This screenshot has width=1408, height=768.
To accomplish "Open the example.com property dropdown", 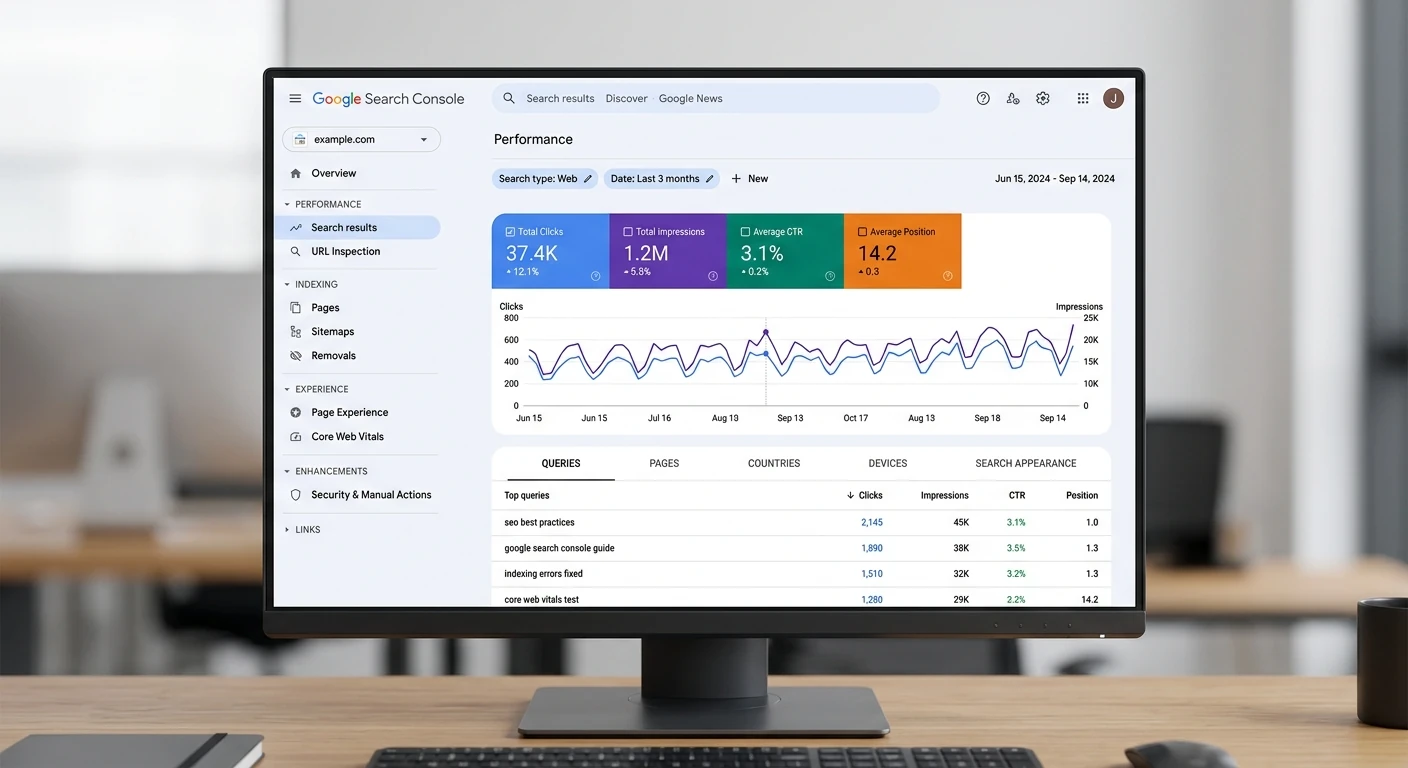I will coord(361,140).
